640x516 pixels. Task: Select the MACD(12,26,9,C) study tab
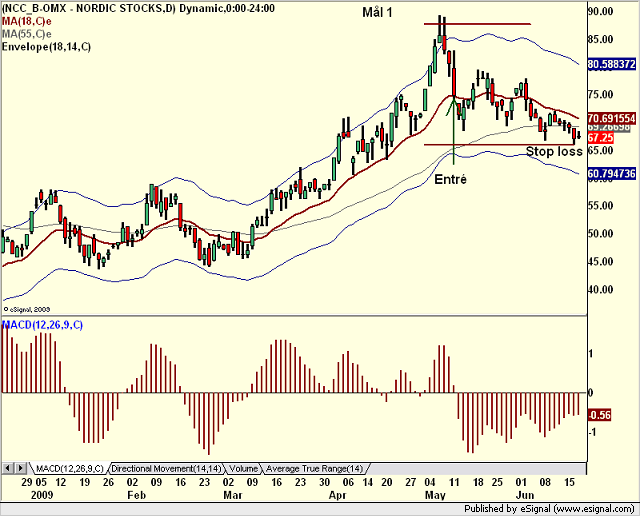[69, 469]
